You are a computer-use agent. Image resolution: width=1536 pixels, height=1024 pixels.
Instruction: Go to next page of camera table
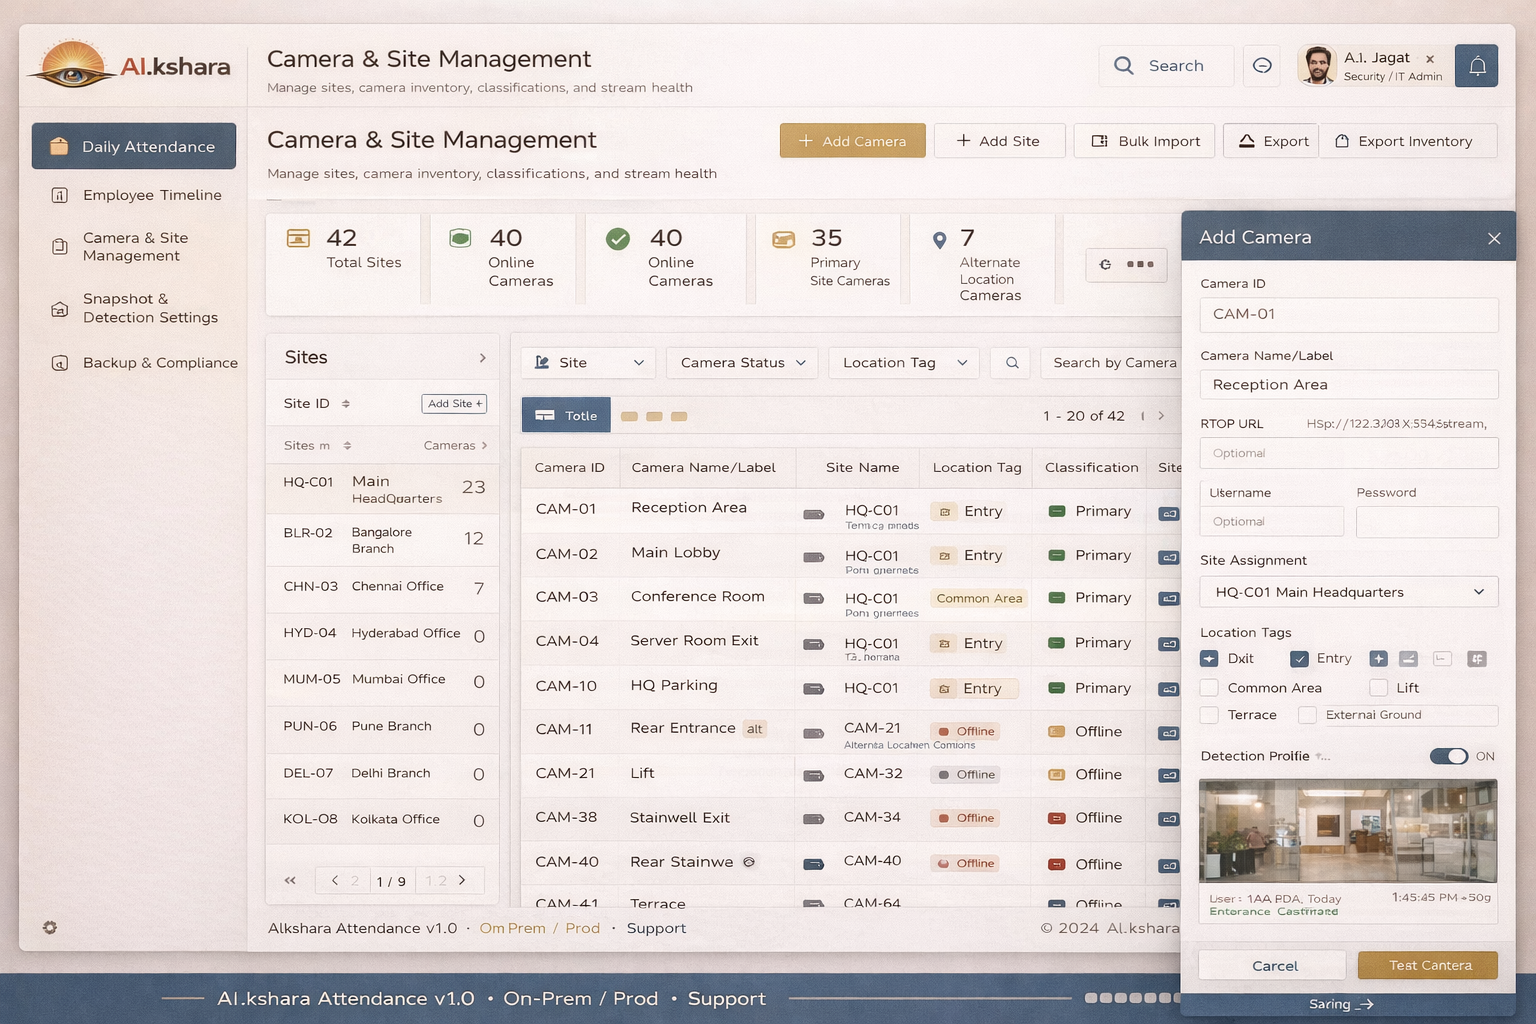click(x=1161, y=416)
